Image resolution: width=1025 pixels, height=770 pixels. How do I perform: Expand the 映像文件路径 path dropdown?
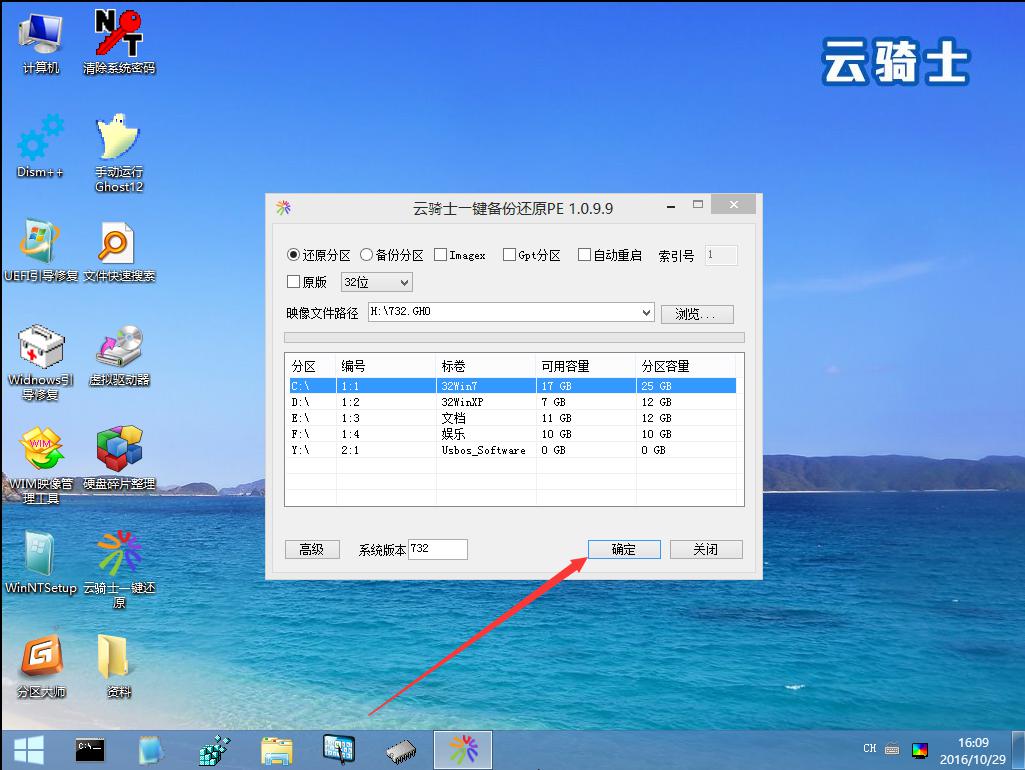[645, 313]
